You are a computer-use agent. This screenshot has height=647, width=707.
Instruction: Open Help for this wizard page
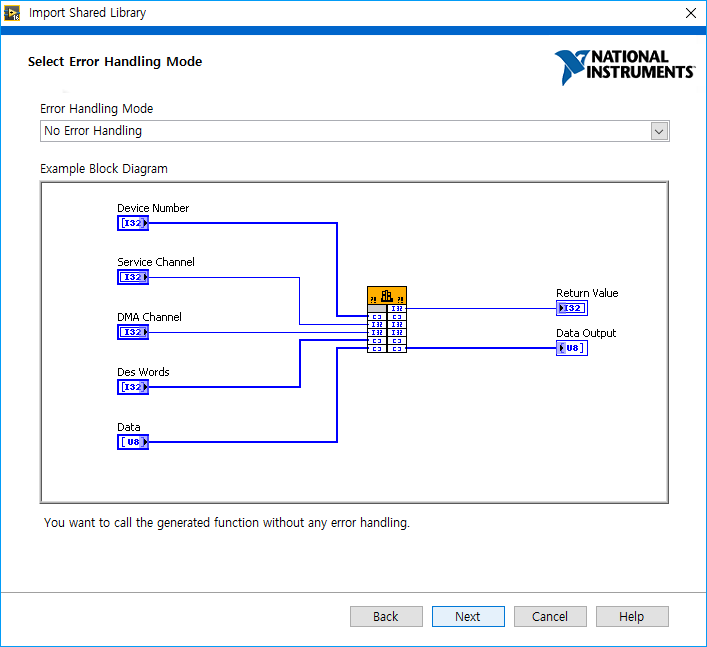632,616
